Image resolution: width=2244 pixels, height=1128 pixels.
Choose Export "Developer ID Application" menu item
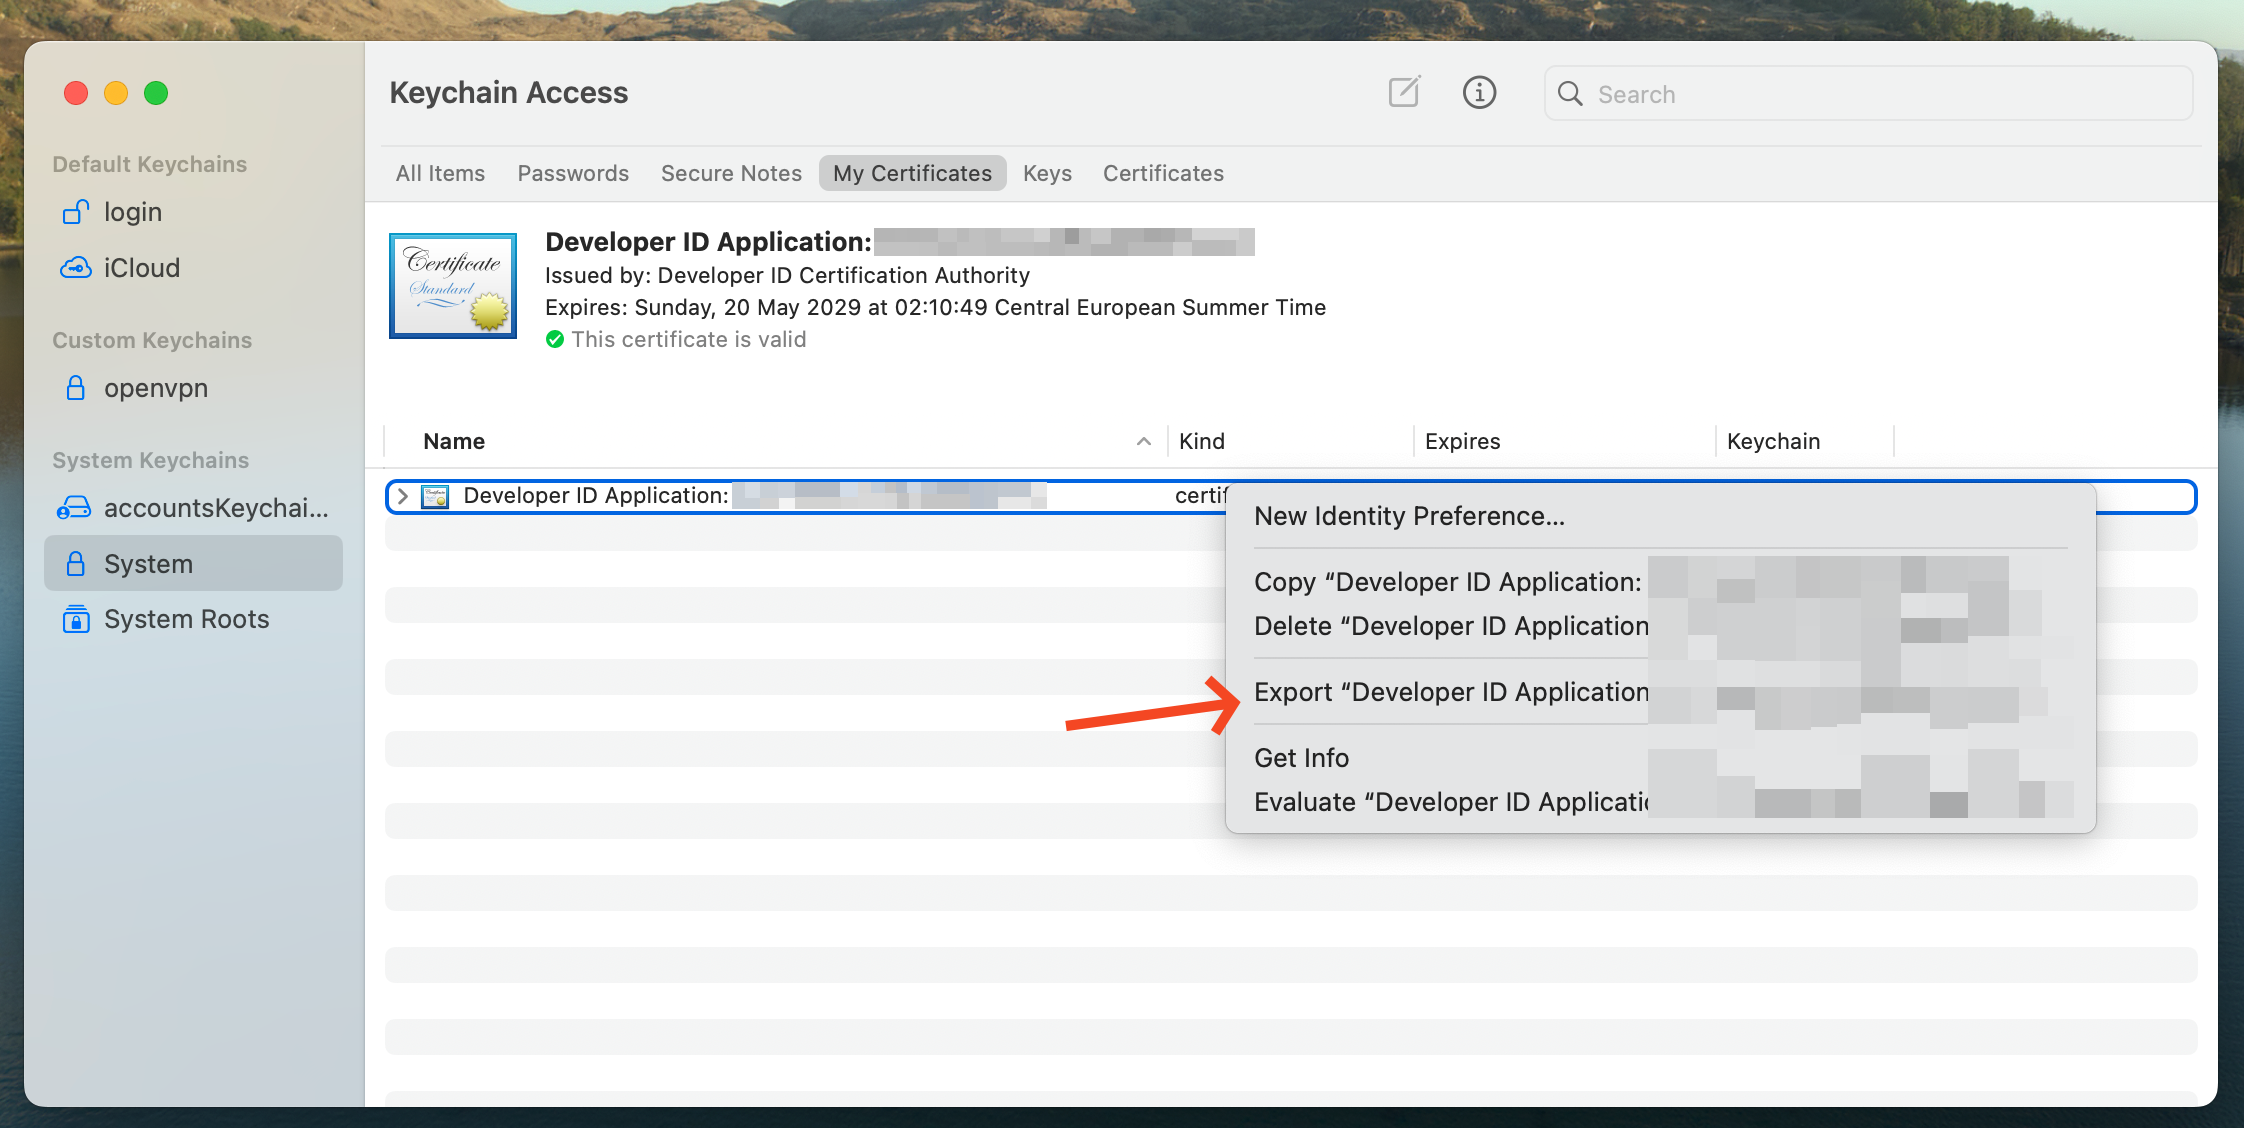click(x=1660, y=692)
